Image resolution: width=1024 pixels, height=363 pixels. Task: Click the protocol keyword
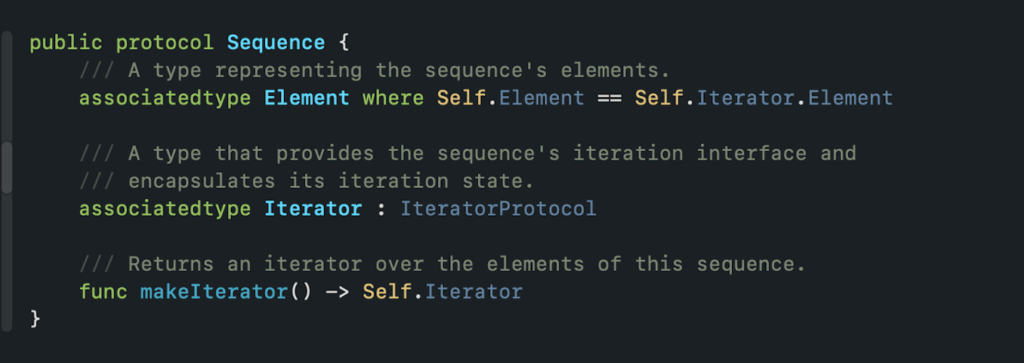(x=165, y=43)
